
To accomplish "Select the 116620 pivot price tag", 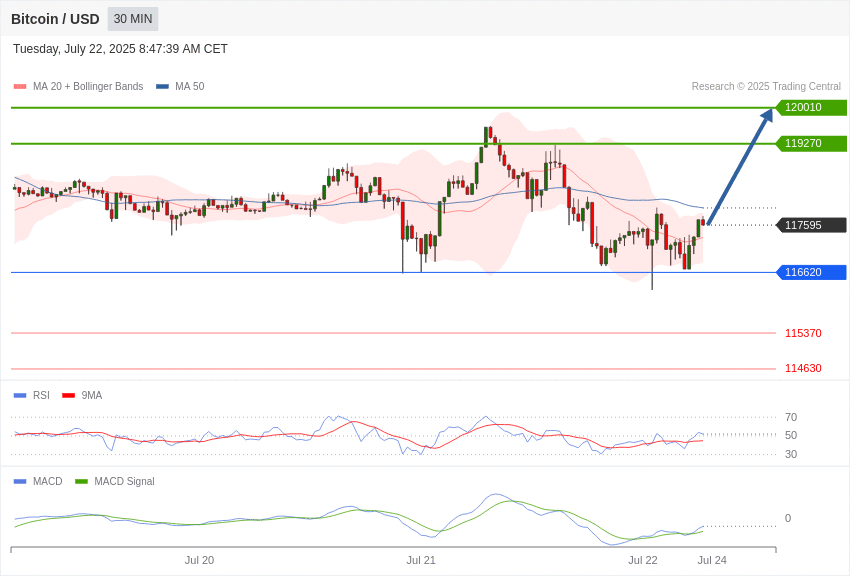I will (x=812, y=272).
